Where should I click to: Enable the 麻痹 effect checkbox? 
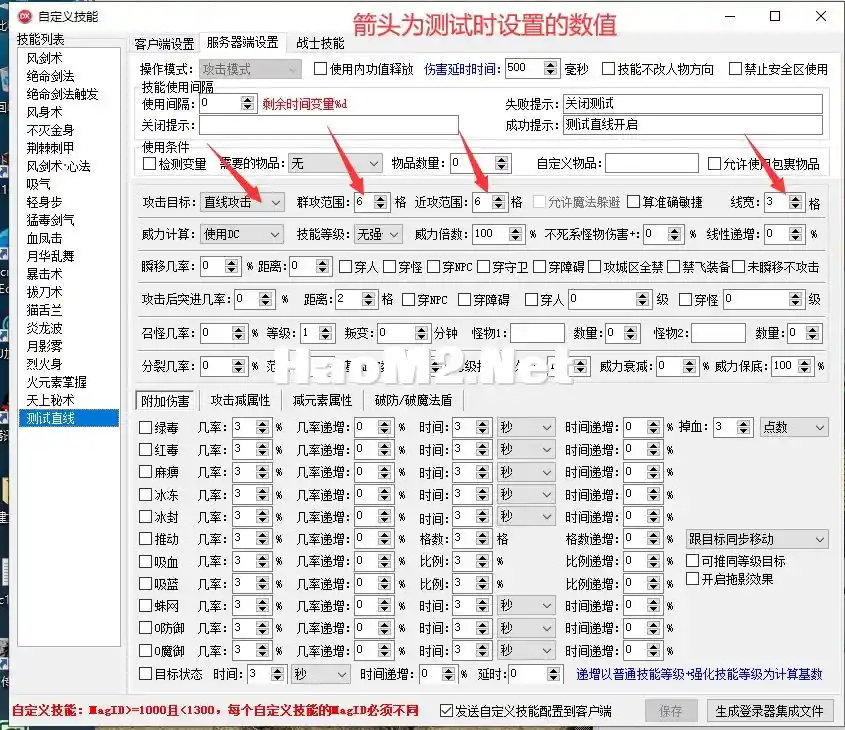pos(146,472)
